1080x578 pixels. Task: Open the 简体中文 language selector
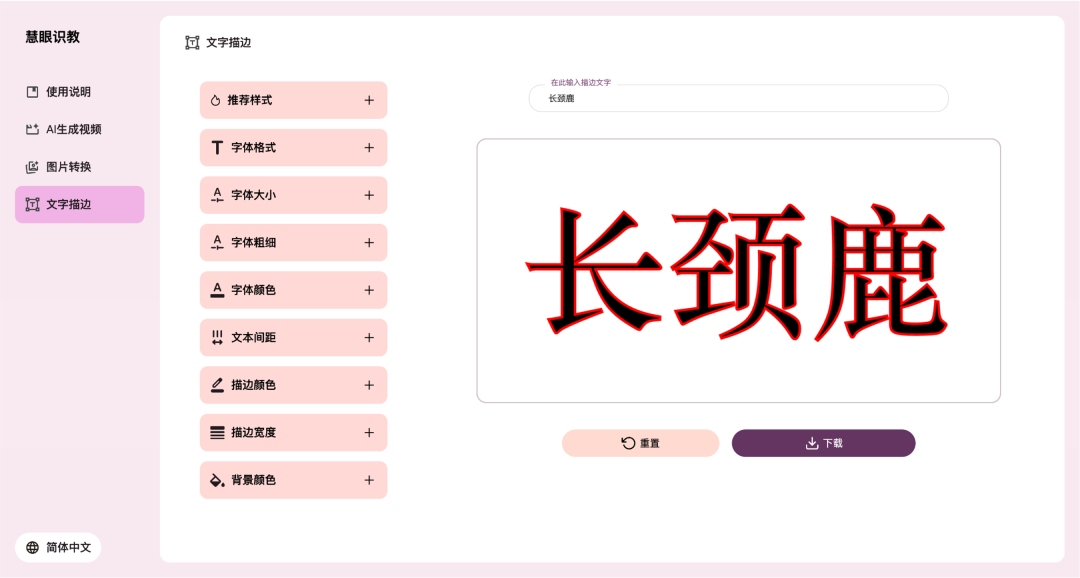tap(59, 548)
